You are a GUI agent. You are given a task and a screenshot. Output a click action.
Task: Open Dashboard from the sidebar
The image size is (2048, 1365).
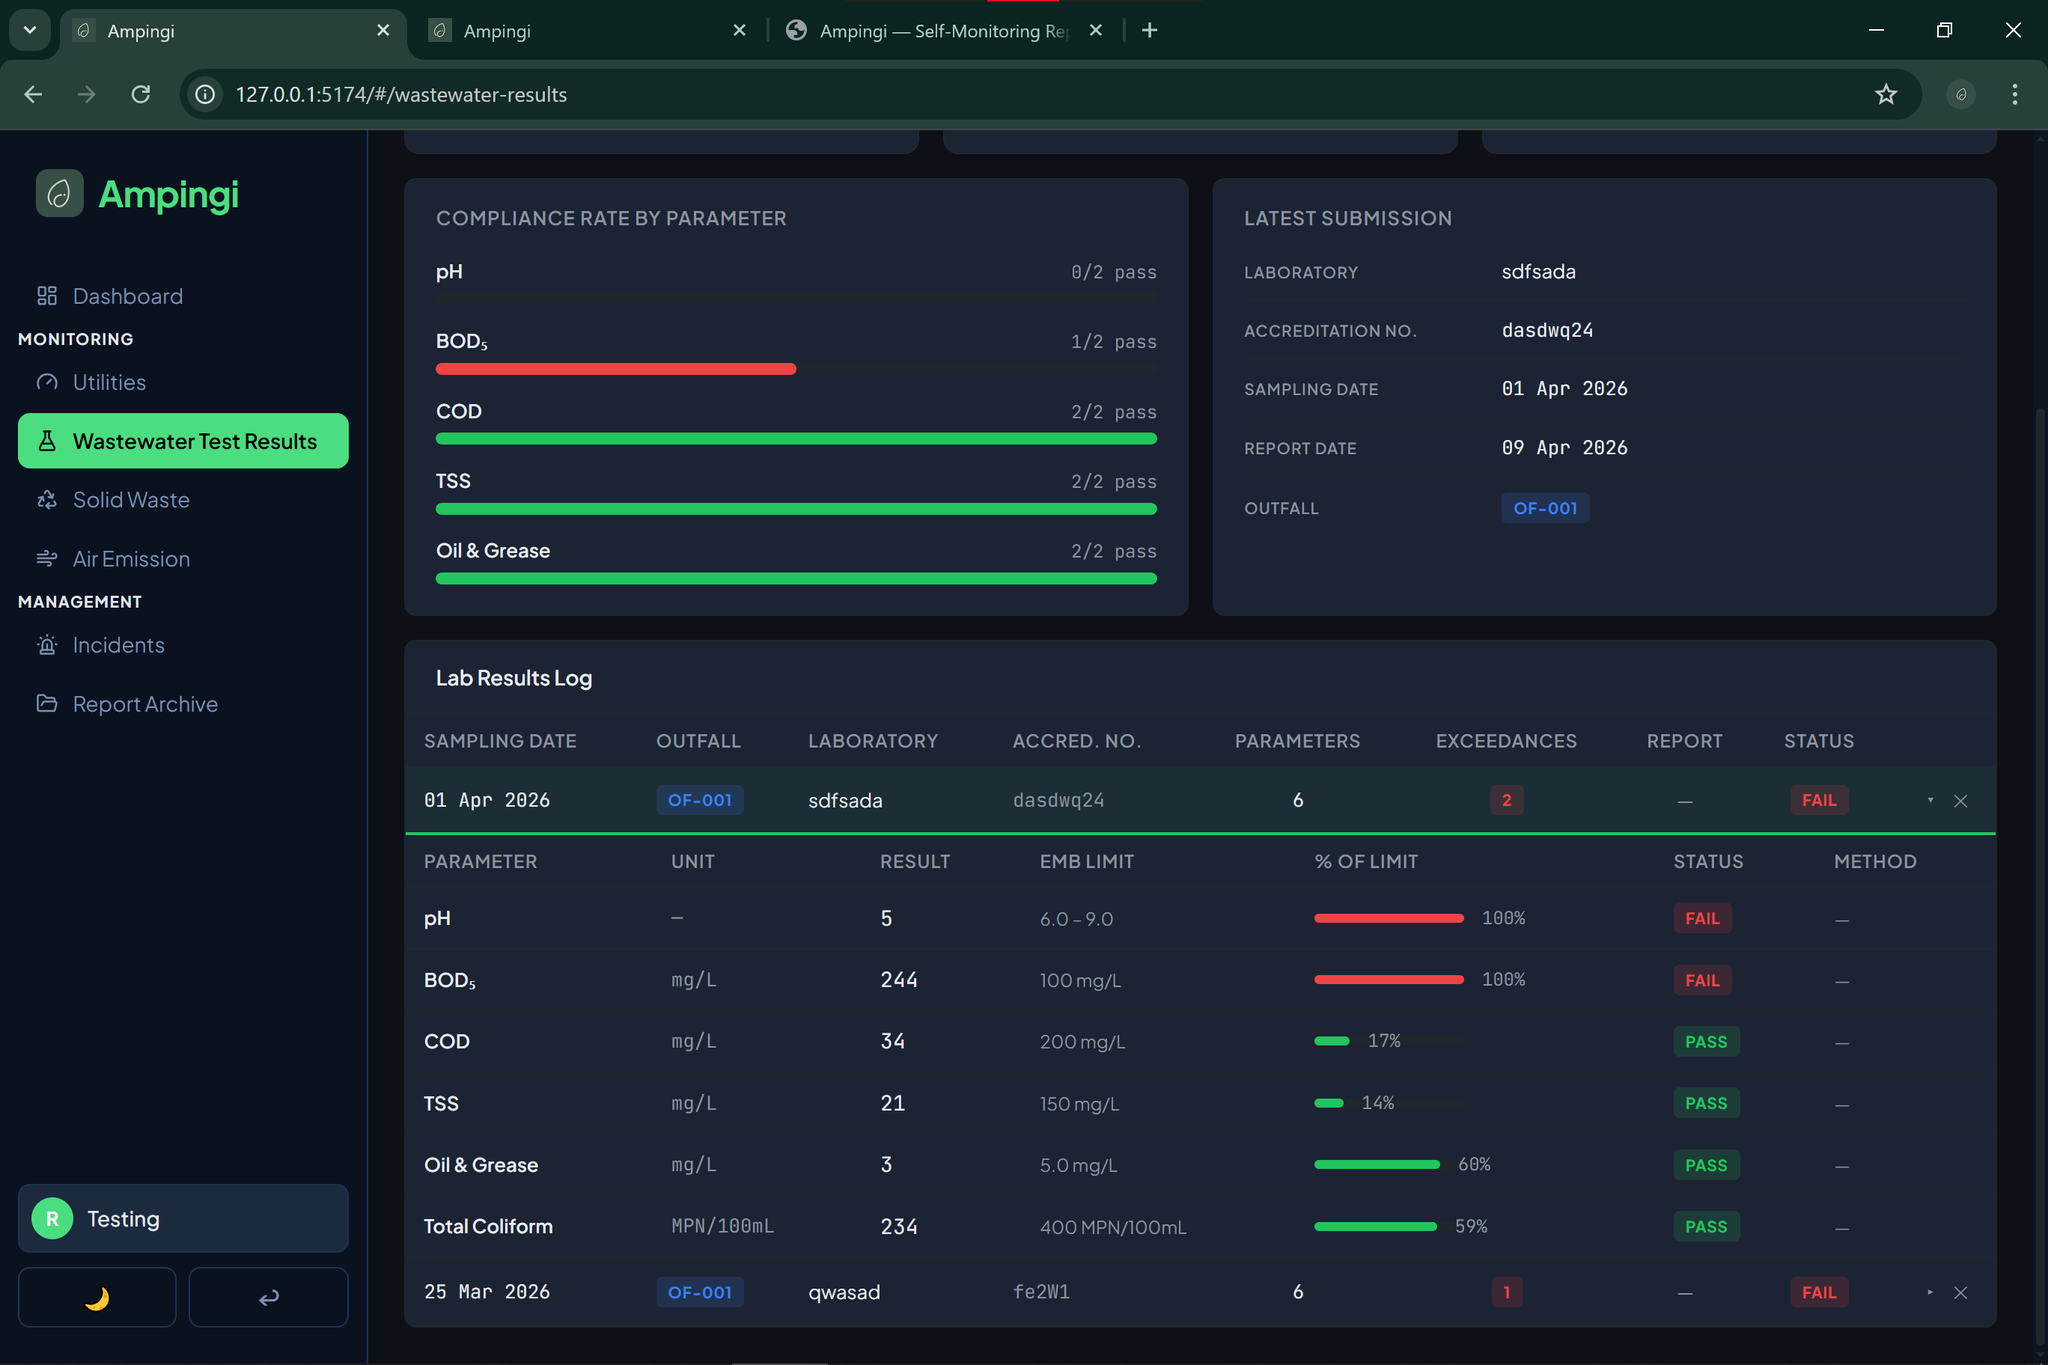[127, 296]
